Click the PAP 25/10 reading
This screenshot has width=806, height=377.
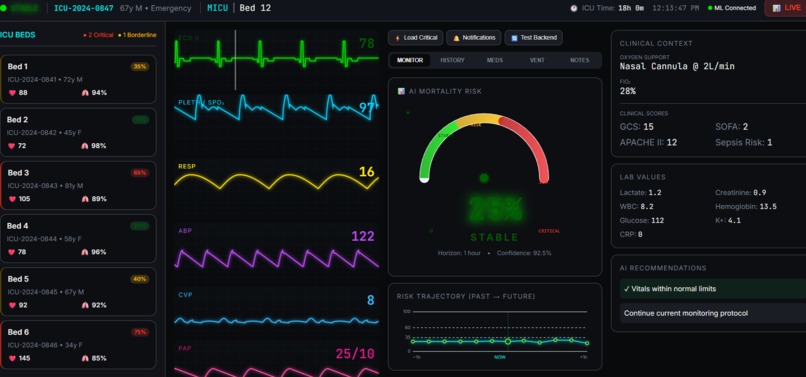click(355, 354)
